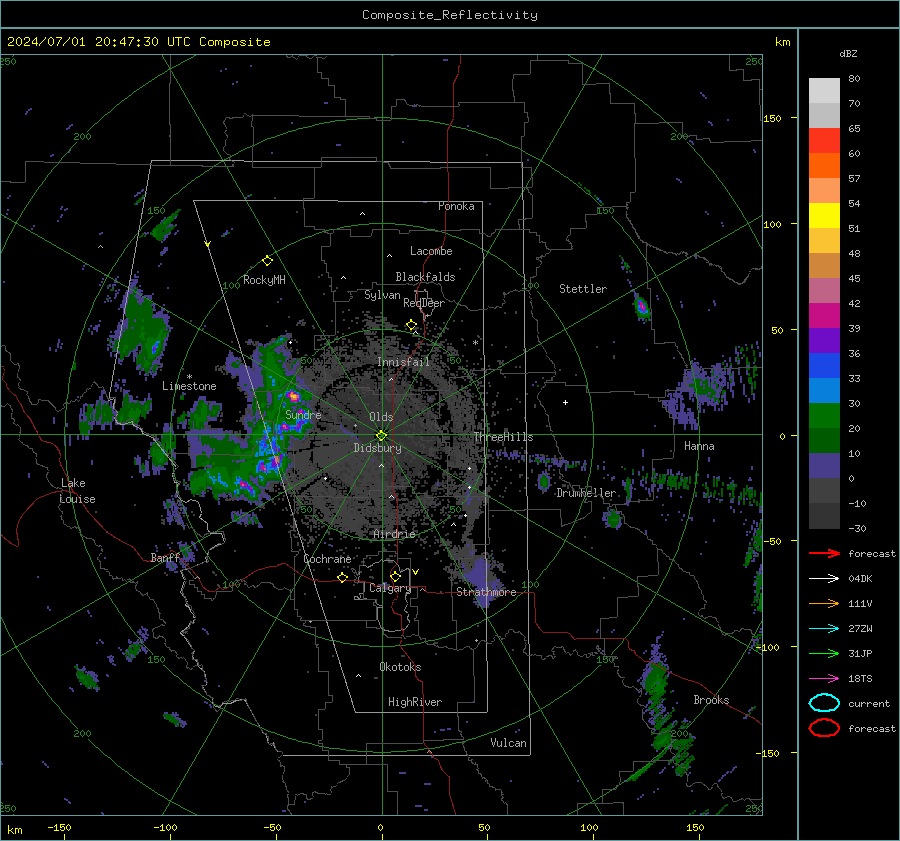Select the red 65 dBZ legend swatch
The height and width of the screenshot is (841, 900).
pos(824,140)
